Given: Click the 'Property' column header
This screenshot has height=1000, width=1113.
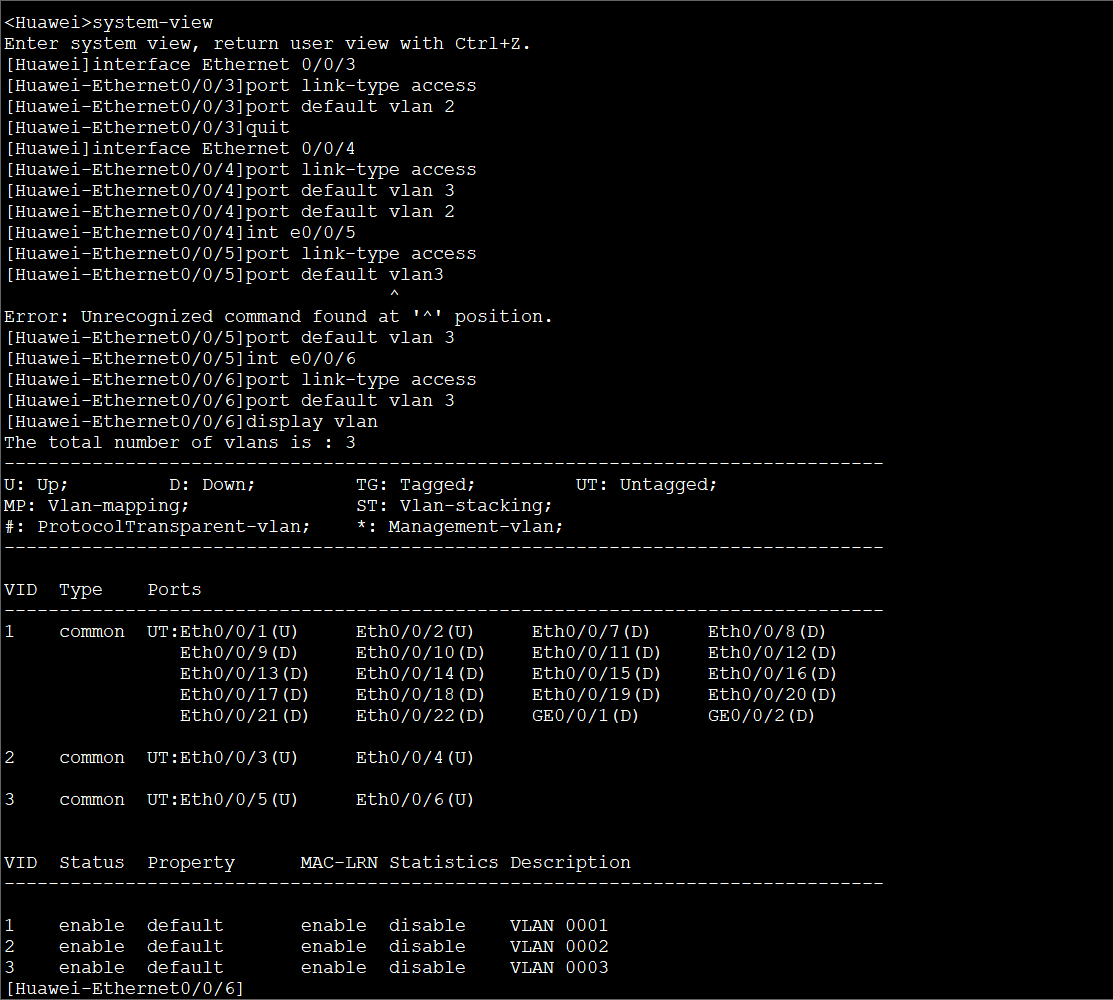Looking at the screenshot, I should pos(191,863).
